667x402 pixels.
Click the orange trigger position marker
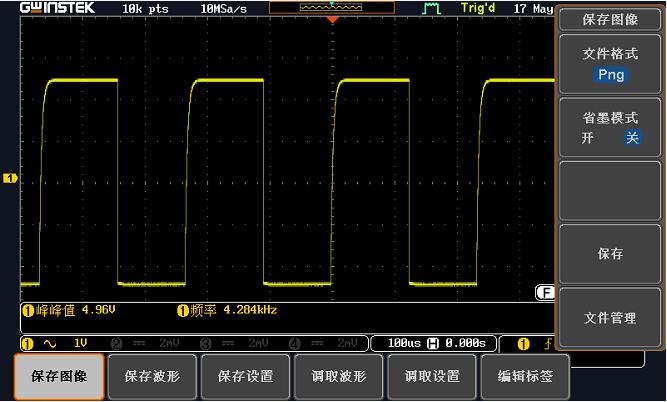tap(333, 19)
